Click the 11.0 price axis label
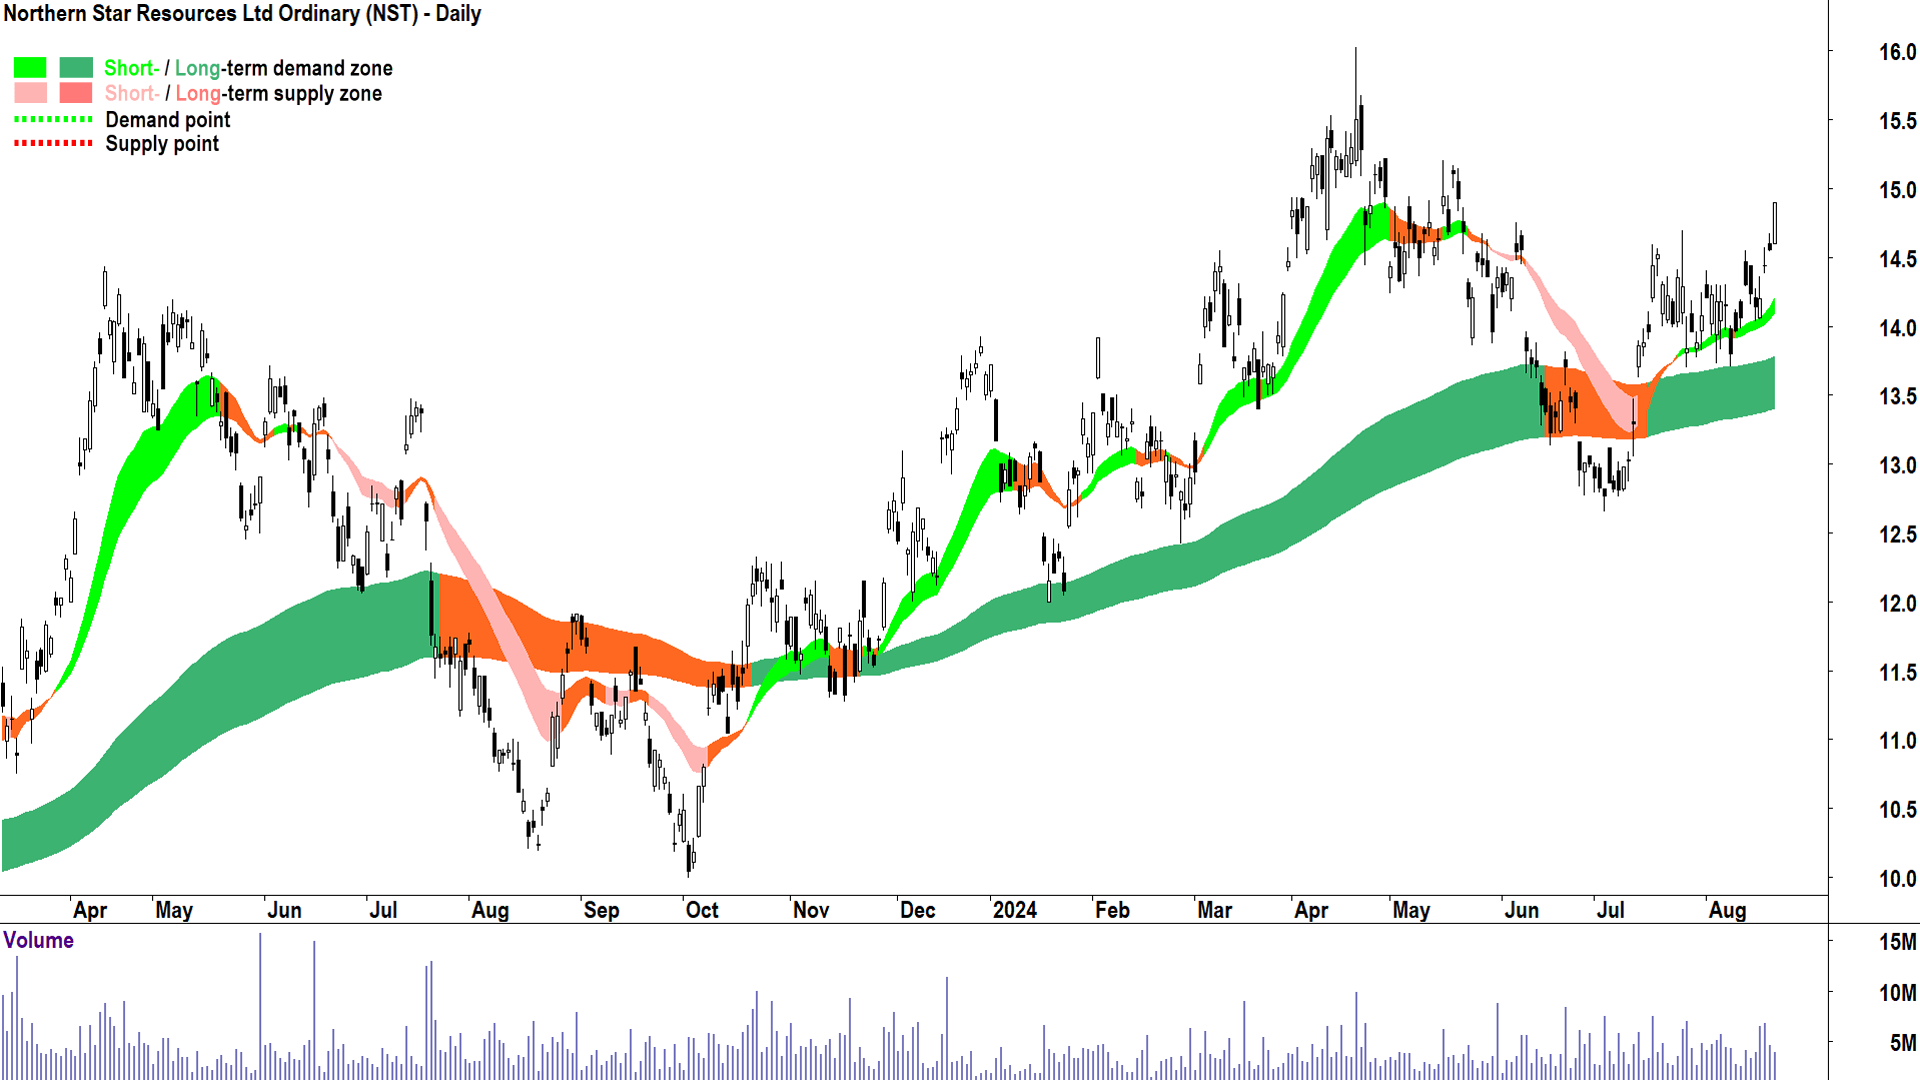The image size is (1920, 1080). [1897, 741]
